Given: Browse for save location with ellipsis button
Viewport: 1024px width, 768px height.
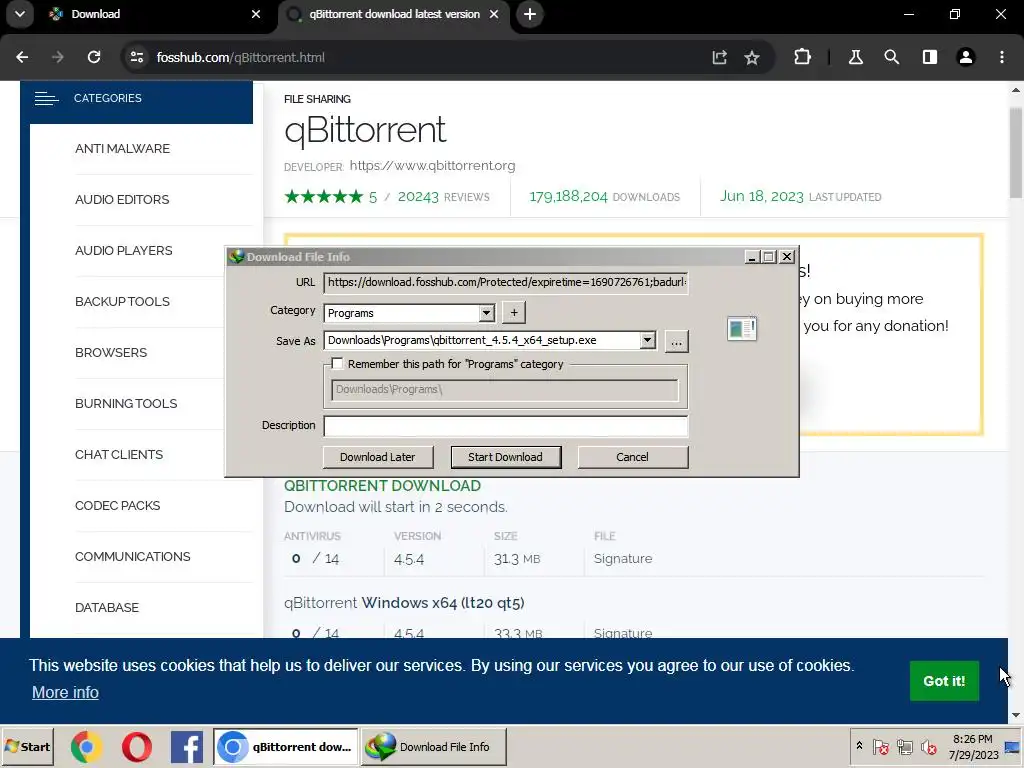Looking at the screenshot, I should click(x=677, y=342).
